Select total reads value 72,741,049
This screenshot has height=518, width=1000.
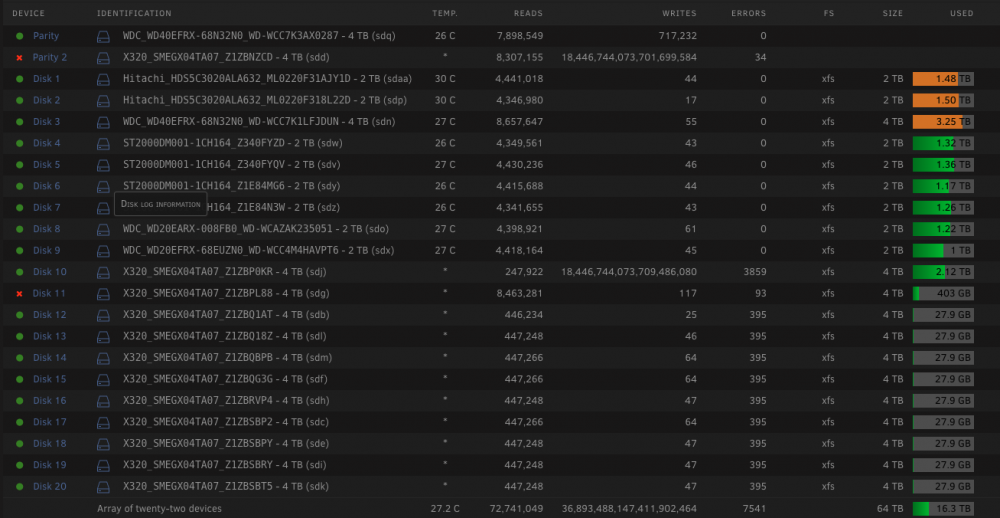click(x=516, y=508)
